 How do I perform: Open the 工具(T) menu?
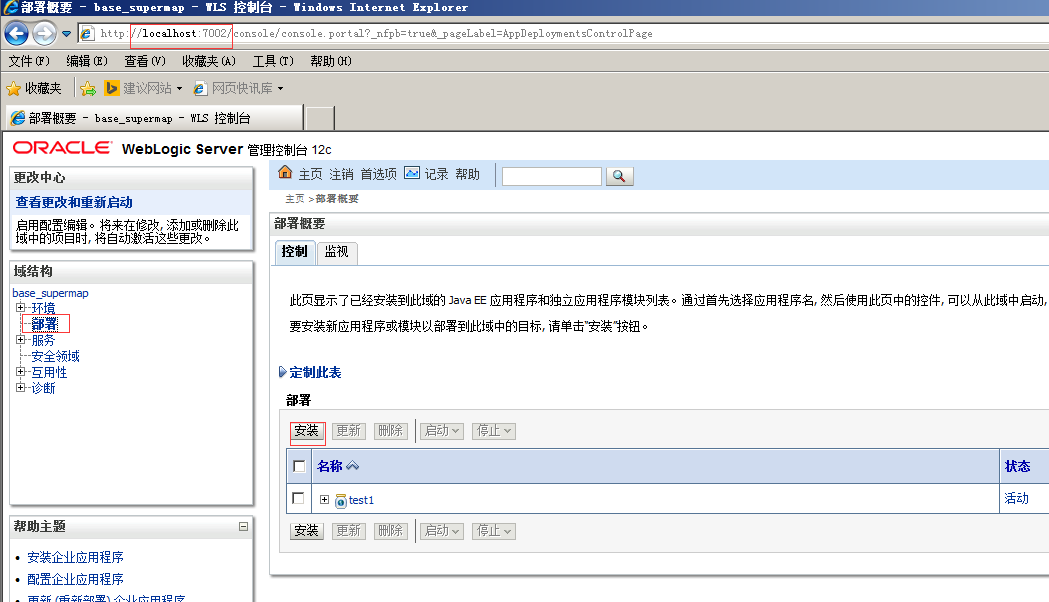click(x=273, y=61)
